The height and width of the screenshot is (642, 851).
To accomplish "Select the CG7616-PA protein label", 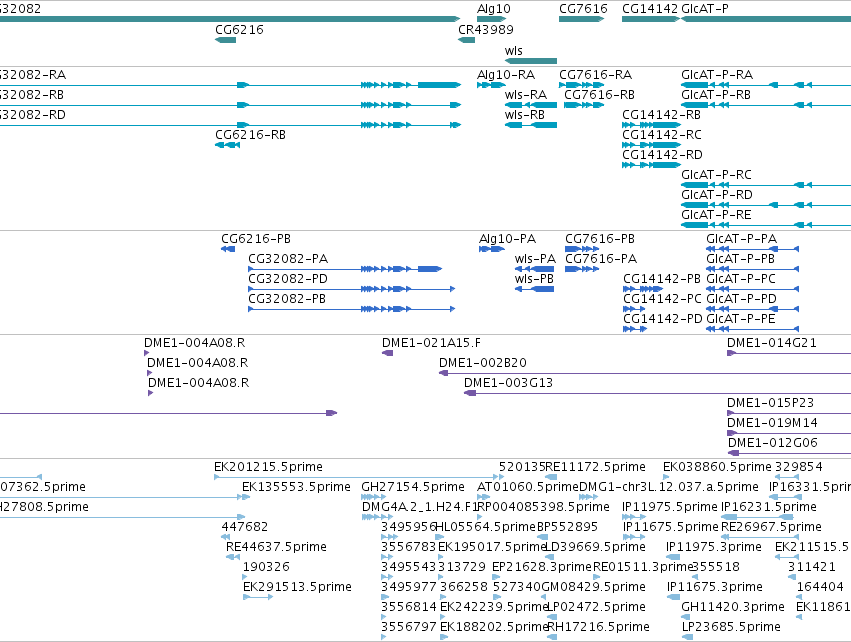I will (601, 259).
